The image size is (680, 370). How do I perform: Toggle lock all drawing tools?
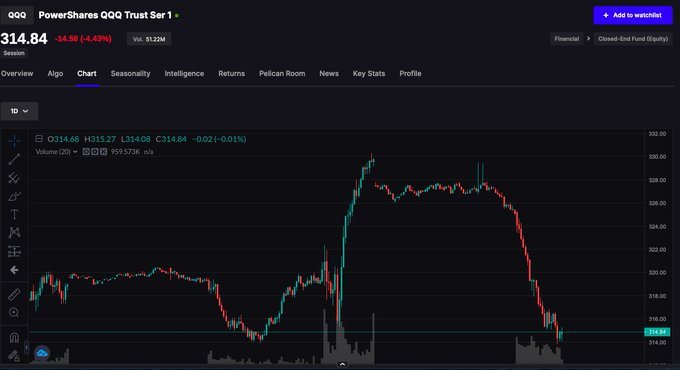14,356
